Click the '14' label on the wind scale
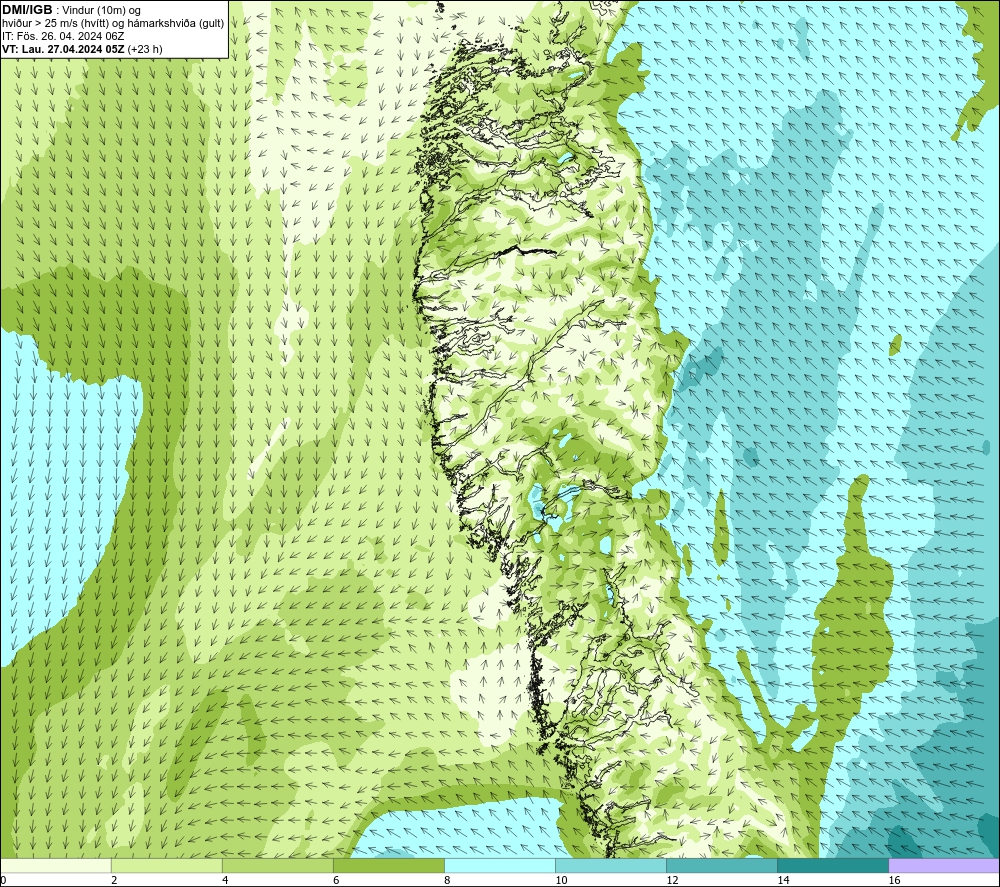The image size is (1000, 887). click(783, 881)
